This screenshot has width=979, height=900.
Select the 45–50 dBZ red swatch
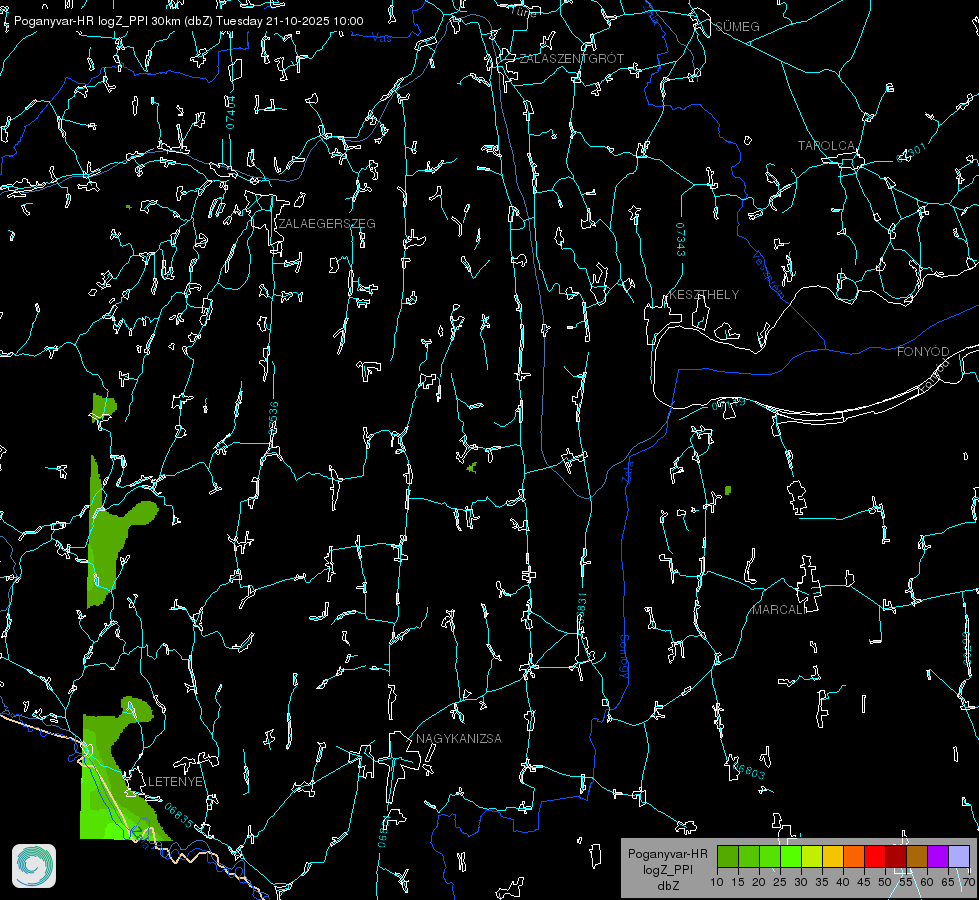tap(875, 856)
